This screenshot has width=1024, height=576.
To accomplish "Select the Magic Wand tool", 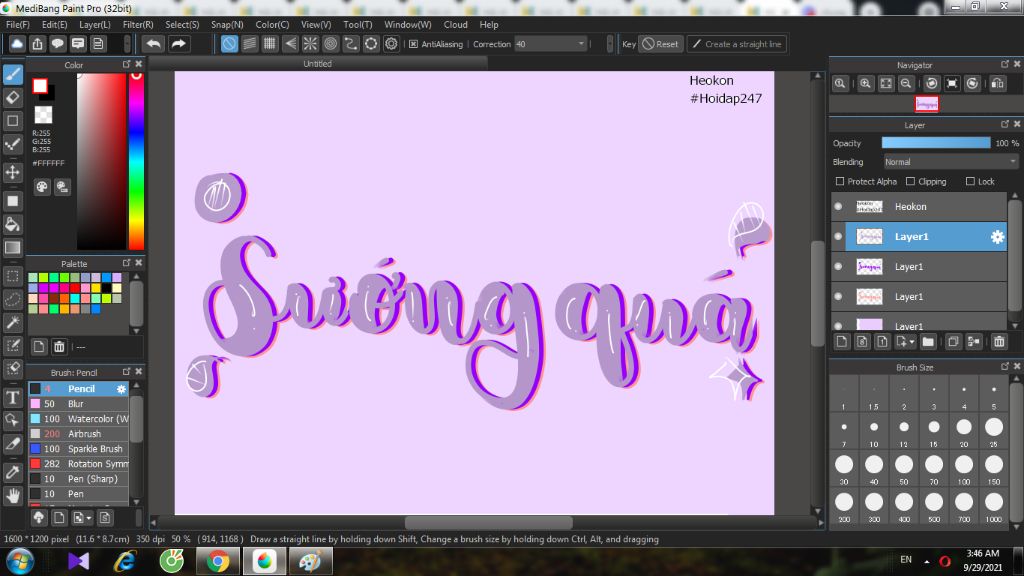I will (12, 323).
